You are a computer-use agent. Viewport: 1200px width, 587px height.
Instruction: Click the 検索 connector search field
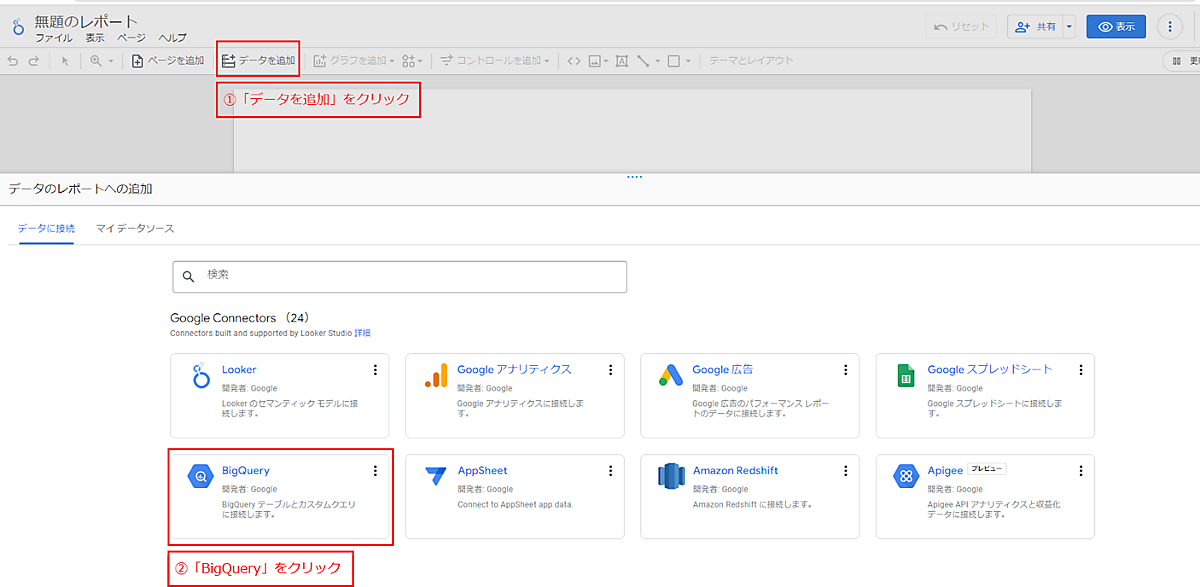pos(400,276)
